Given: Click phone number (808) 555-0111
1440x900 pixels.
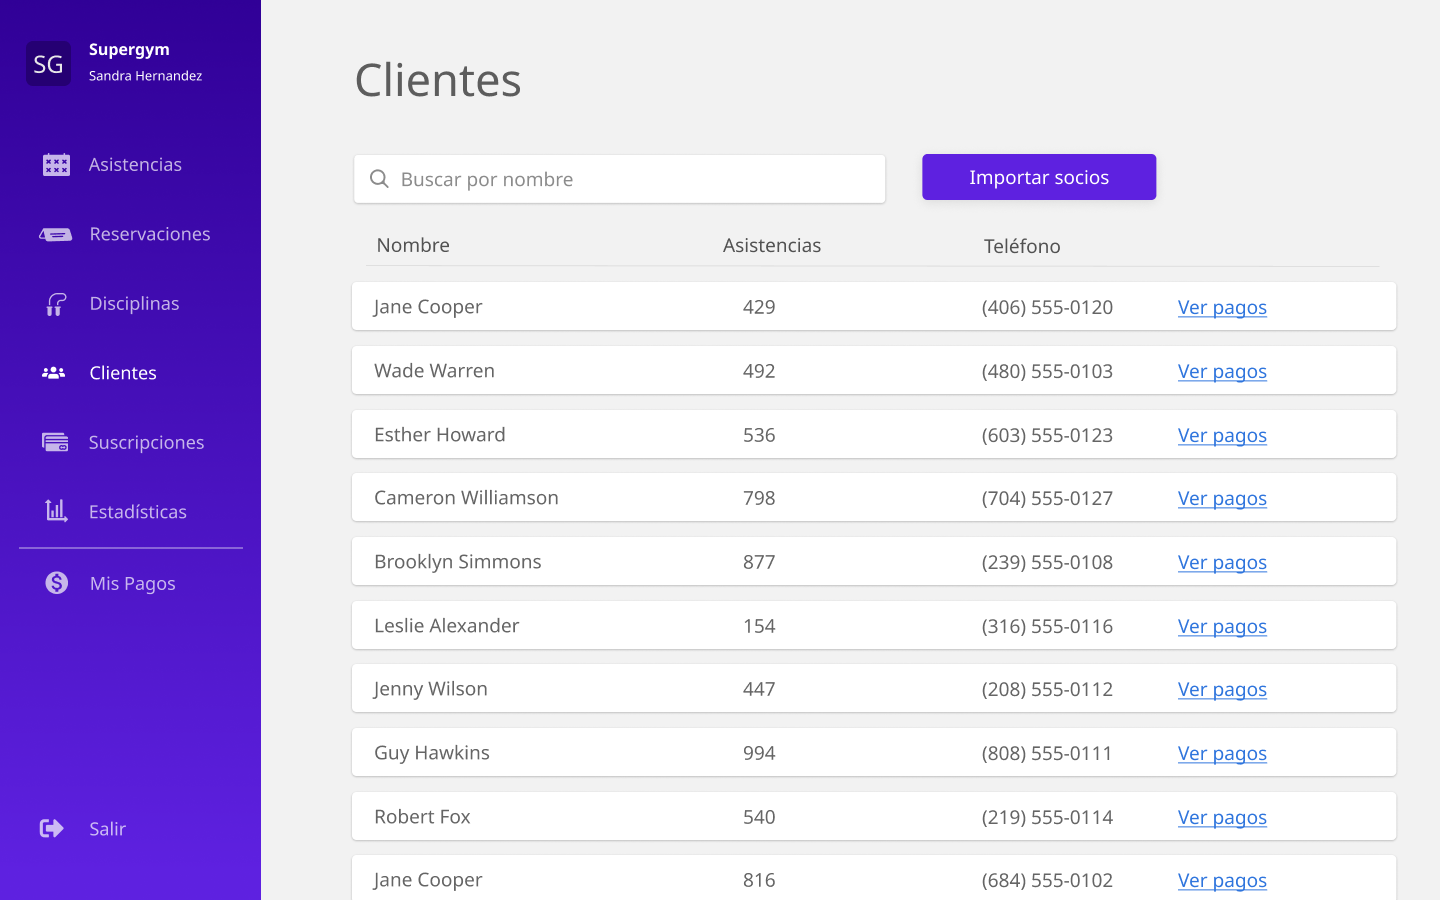Looking at the screenshot, I should click(x=1047, y=753).
